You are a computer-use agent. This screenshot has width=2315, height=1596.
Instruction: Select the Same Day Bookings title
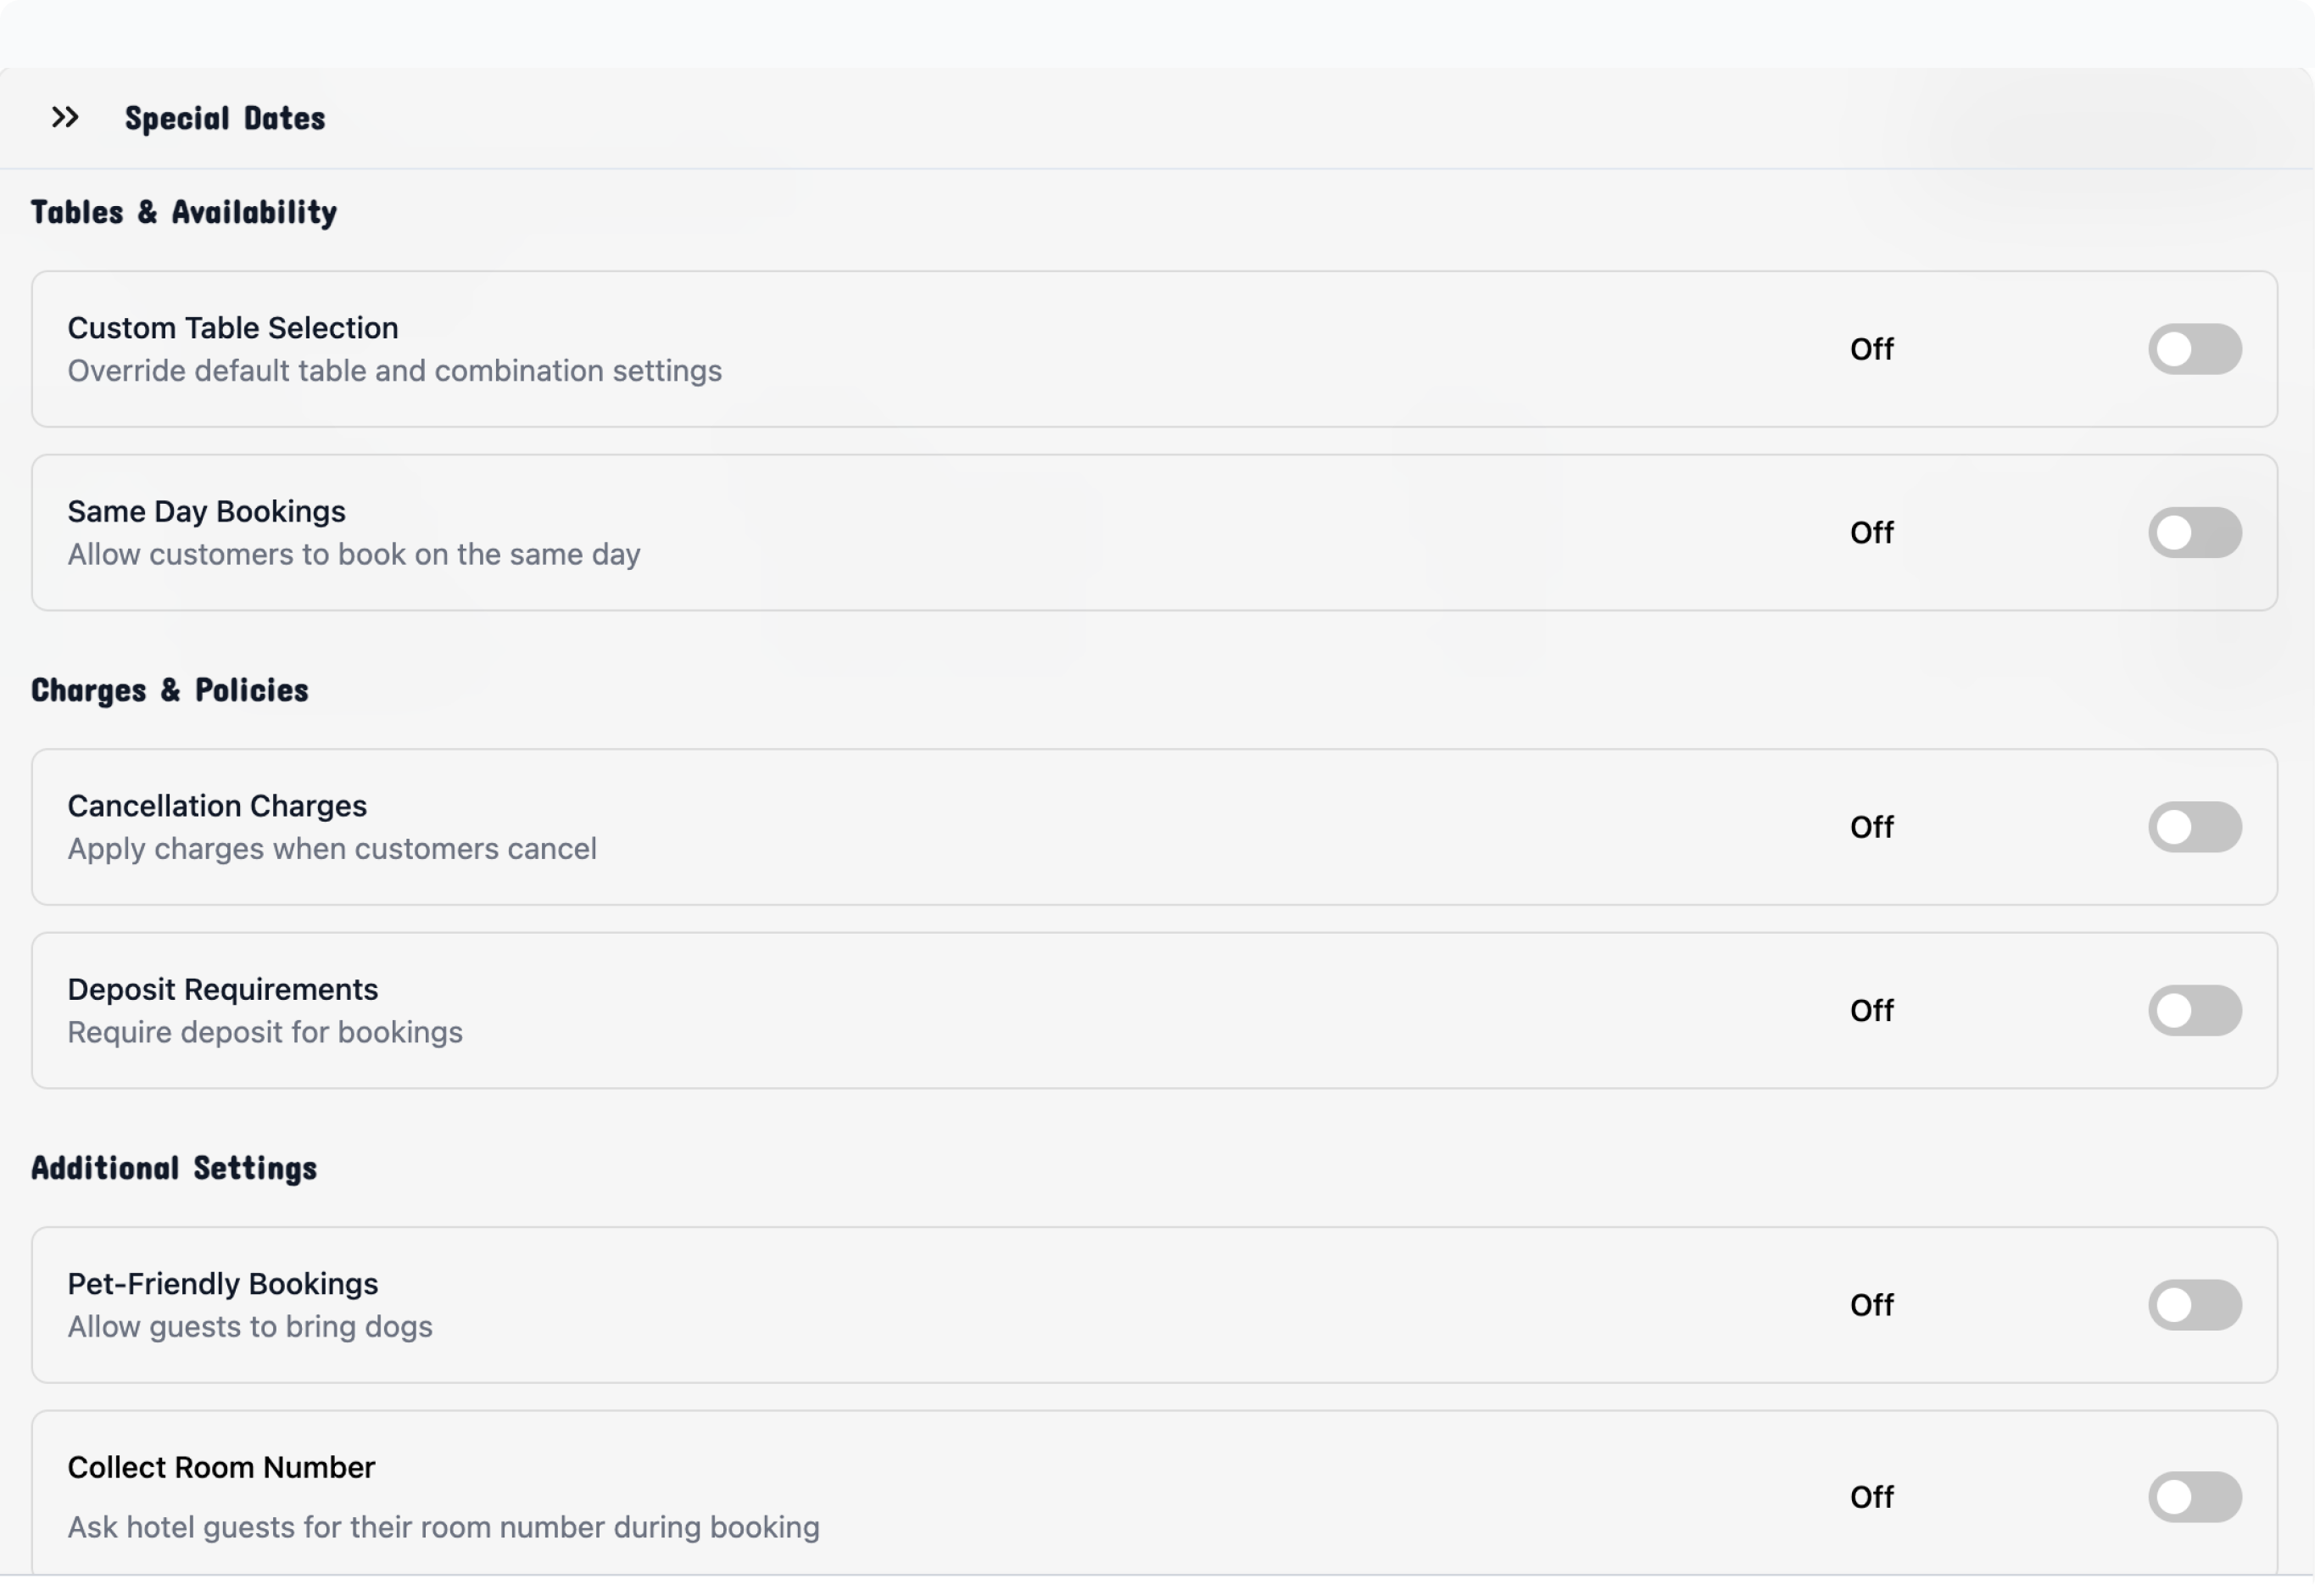click(x=207, y=512)
